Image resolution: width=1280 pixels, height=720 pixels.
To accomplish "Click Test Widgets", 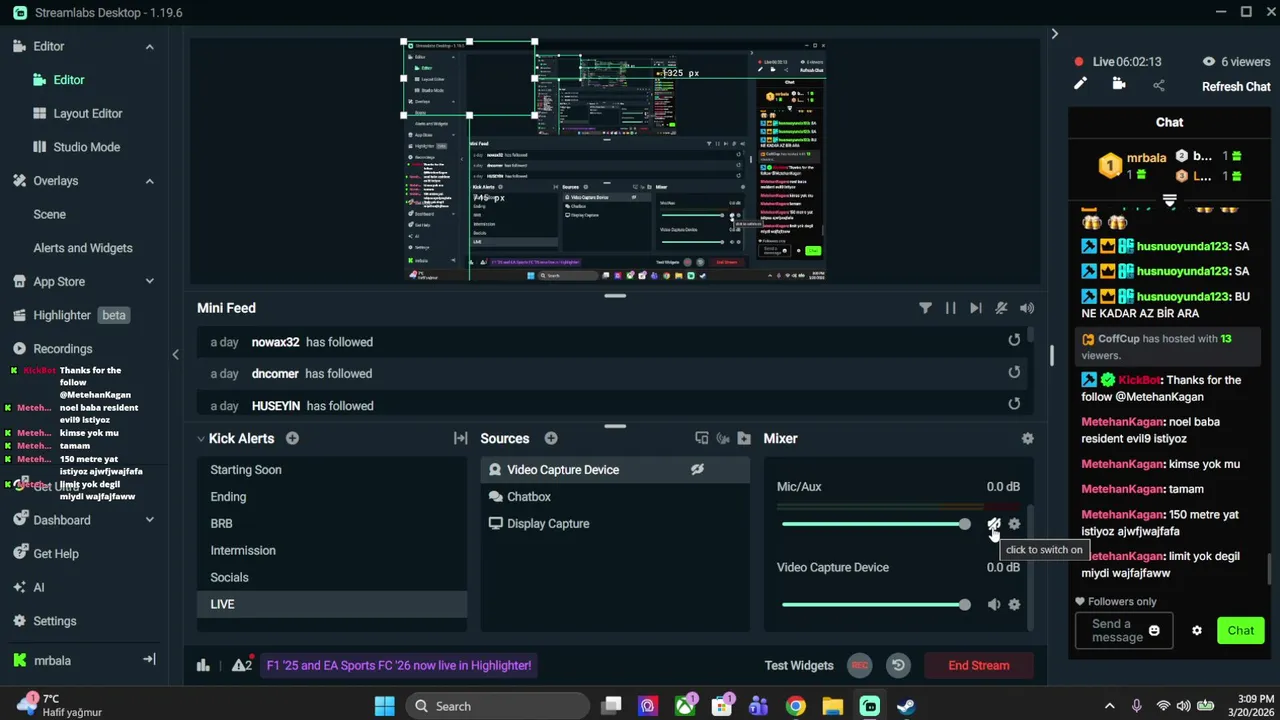I will pyautogui.click(x=799, y=665).
